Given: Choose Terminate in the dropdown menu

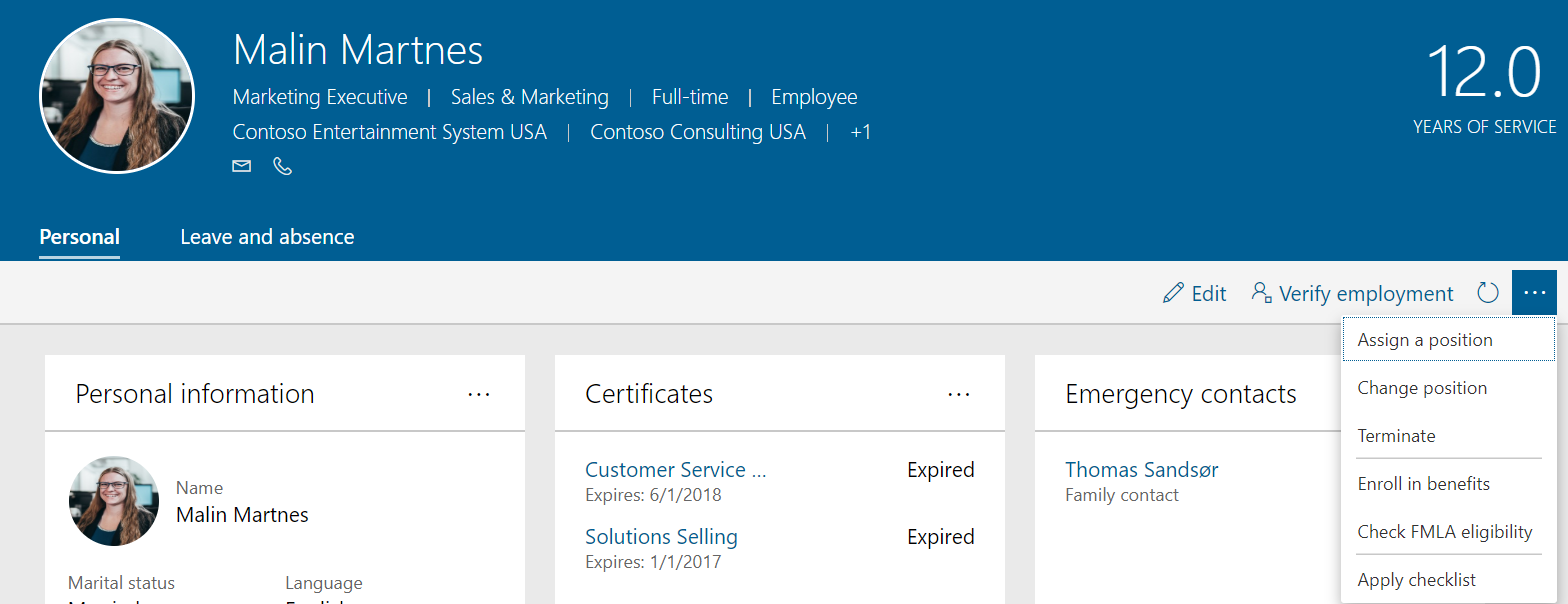Looking at the screenshot, I should 1396,436.
